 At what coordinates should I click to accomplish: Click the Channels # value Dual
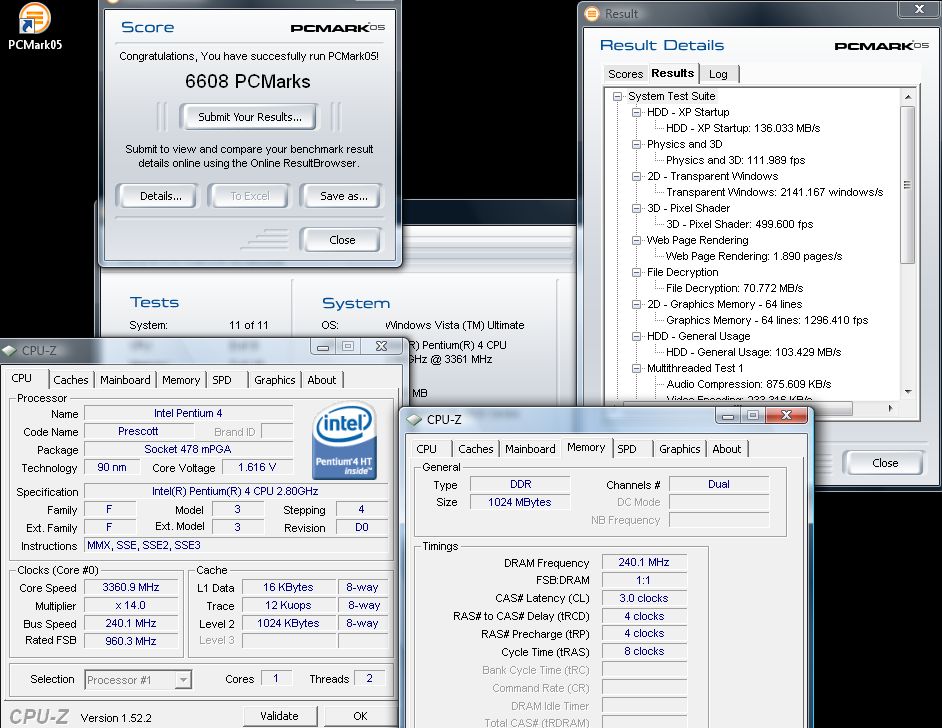(x=719, y=484)
